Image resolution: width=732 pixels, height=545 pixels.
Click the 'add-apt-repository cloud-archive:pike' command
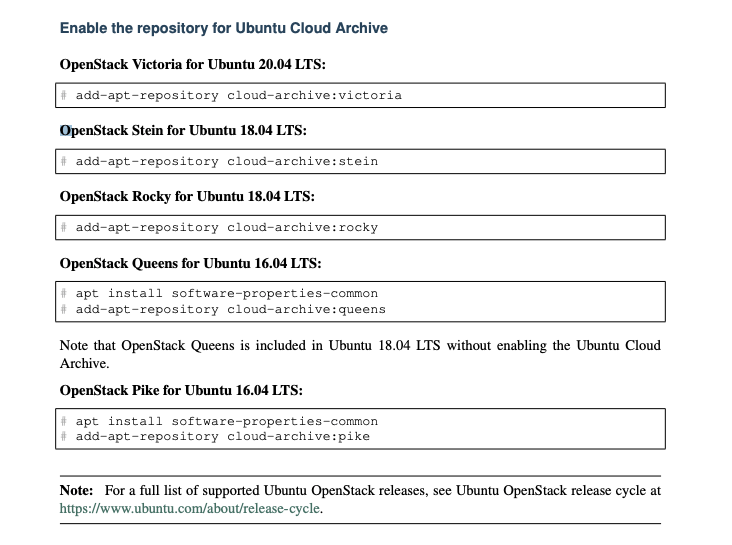point(223,436)
